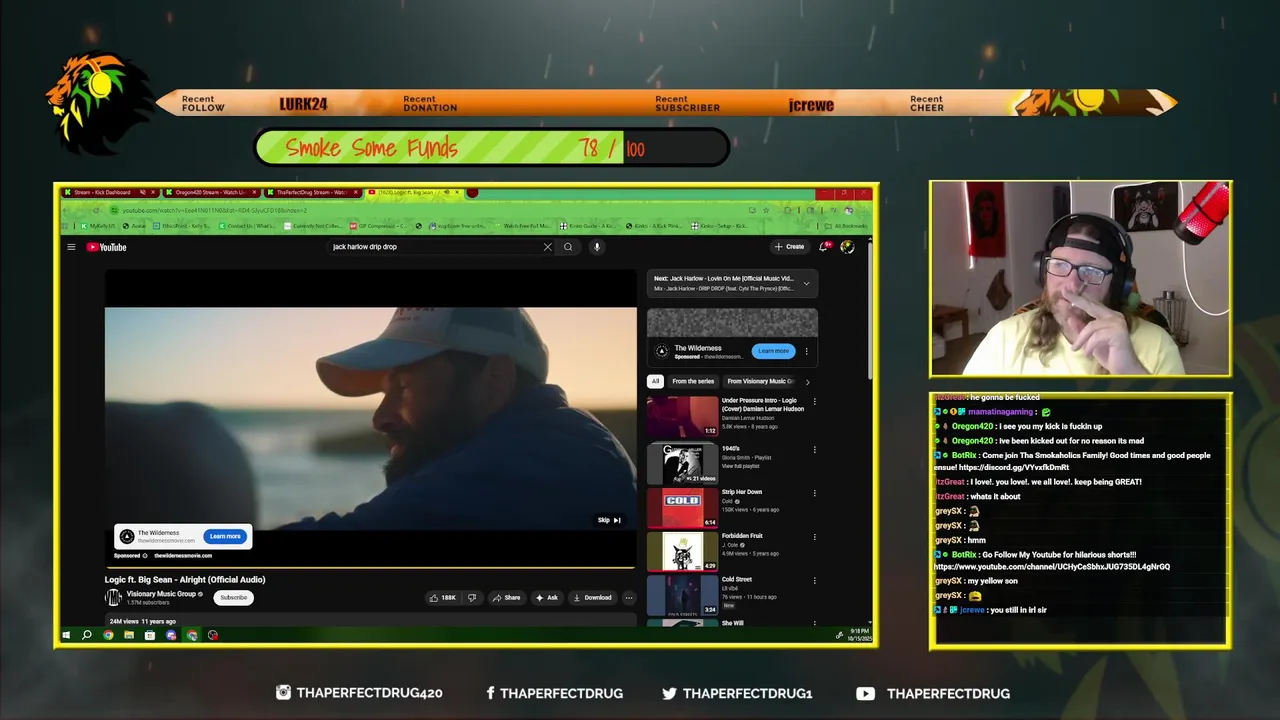Like the video with the 188K thumbs-up
1280x720 pixels.
coord(442,598)
